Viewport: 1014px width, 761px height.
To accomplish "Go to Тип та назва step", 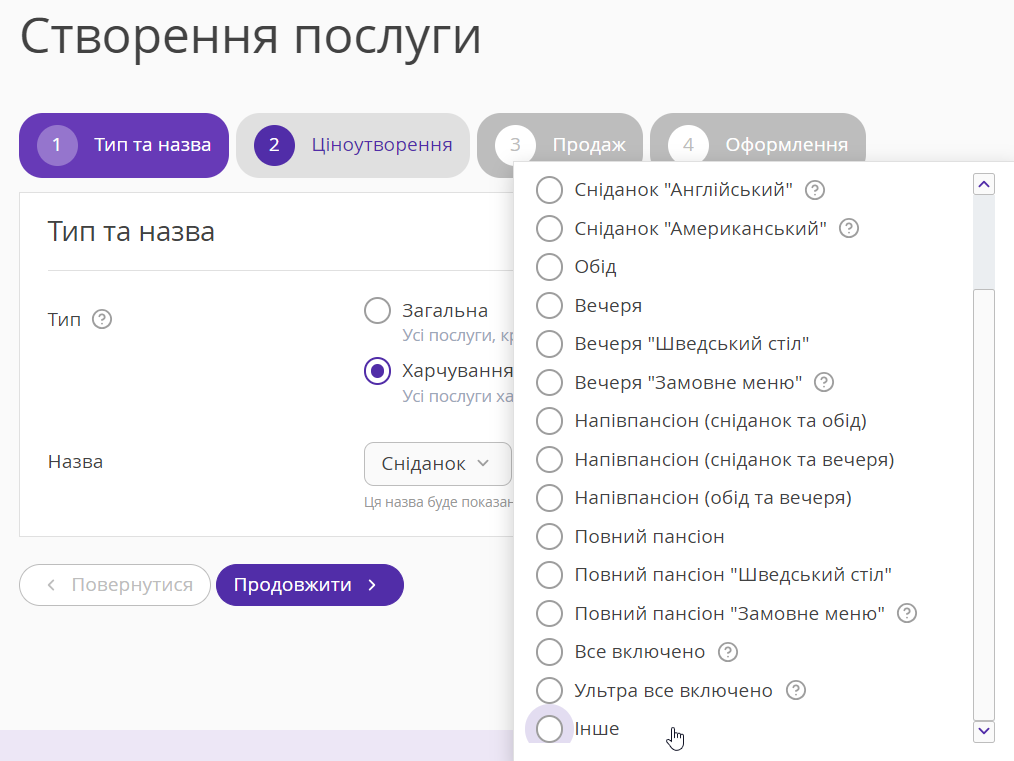I will click(124, 145).
